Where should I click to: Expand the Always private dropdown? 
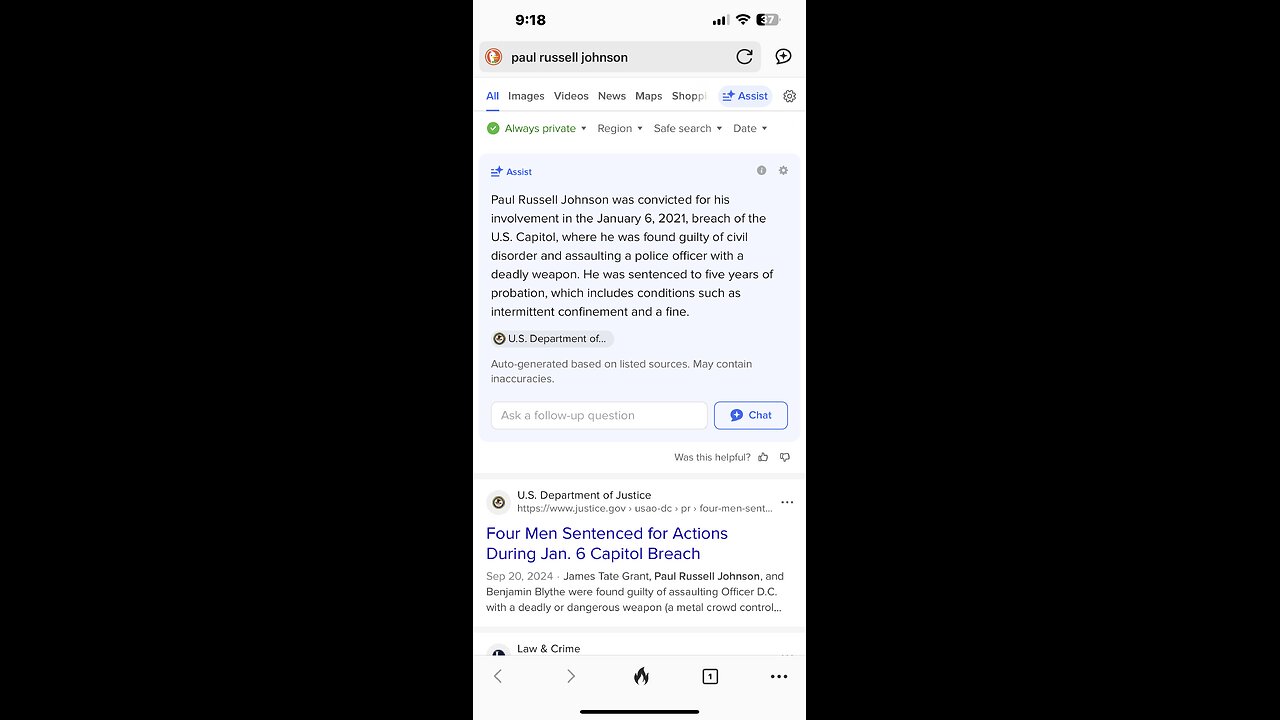(537, 128)
